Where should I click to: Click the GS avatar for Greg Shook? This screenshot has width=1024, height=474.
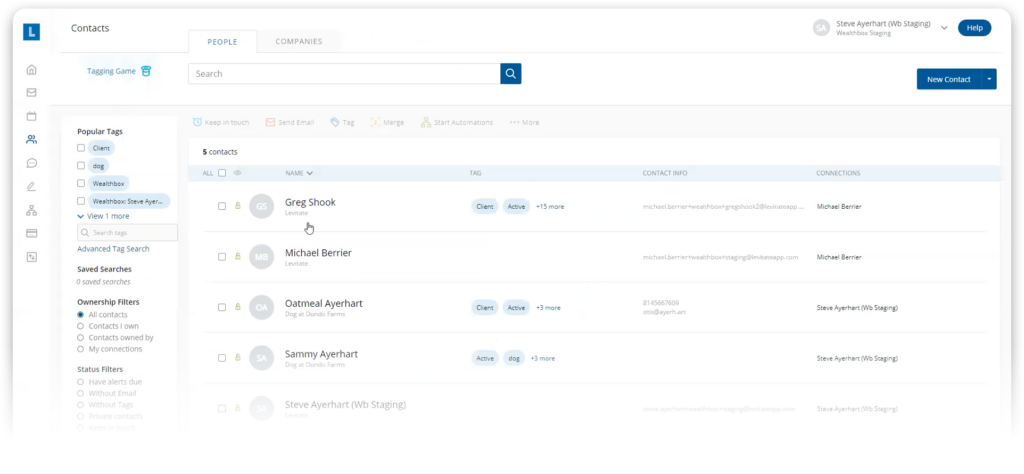[x=261, y=206]
